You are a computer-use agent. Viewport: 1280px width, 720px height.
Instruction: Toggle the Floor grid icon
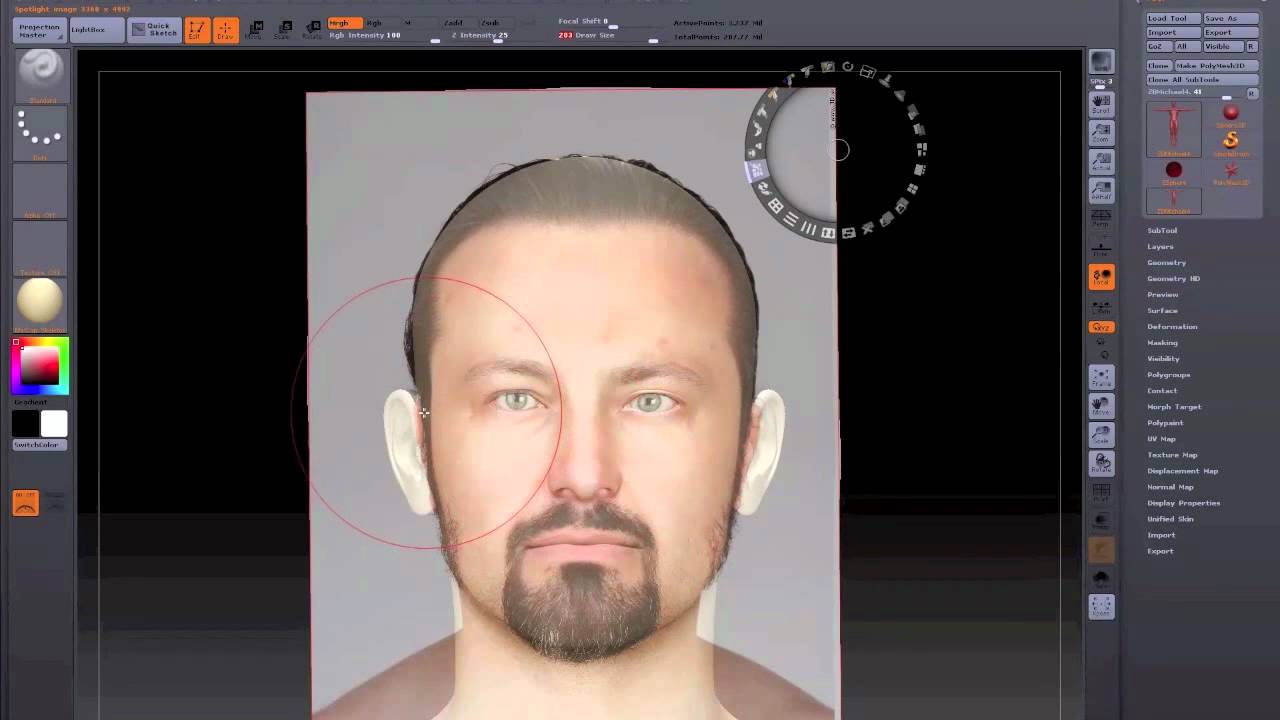(x=1101, y=248)
